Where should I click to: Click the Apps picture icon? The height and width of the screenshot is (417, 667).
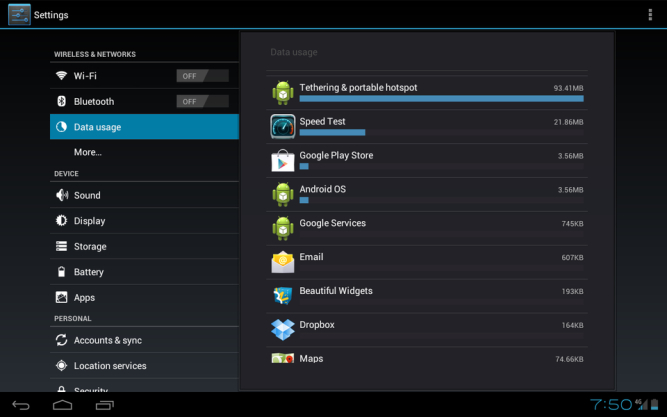(61, 297)
